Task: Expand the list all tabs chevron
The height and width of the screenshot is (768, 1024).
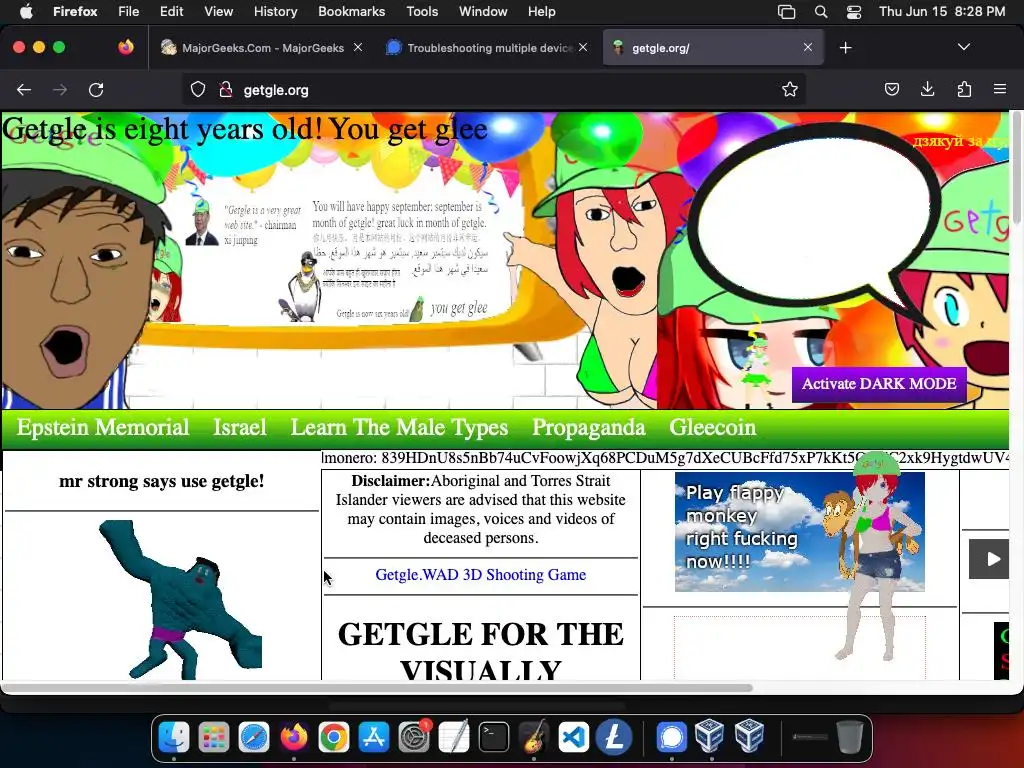Action: [963, 47]
